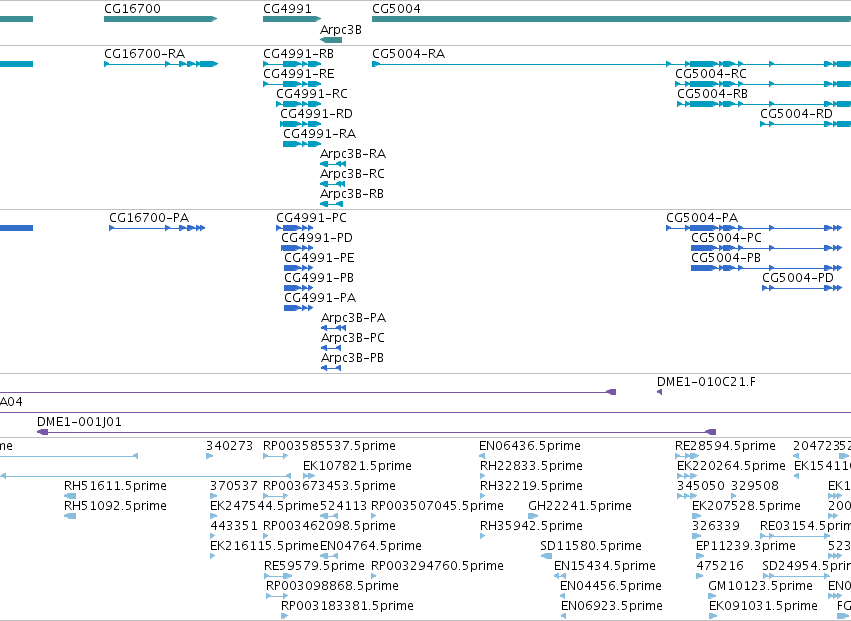This screenshot has width=851, height=621.
Task: Open the CG4991-PD protein label
Action: pos(317,238)
